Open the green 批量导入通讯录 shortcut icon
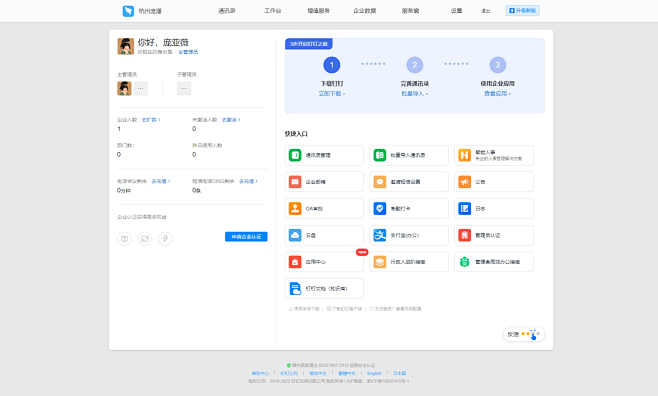Image resolution: width=658 pixels, height=396 pixels. [x=380, y=155]
